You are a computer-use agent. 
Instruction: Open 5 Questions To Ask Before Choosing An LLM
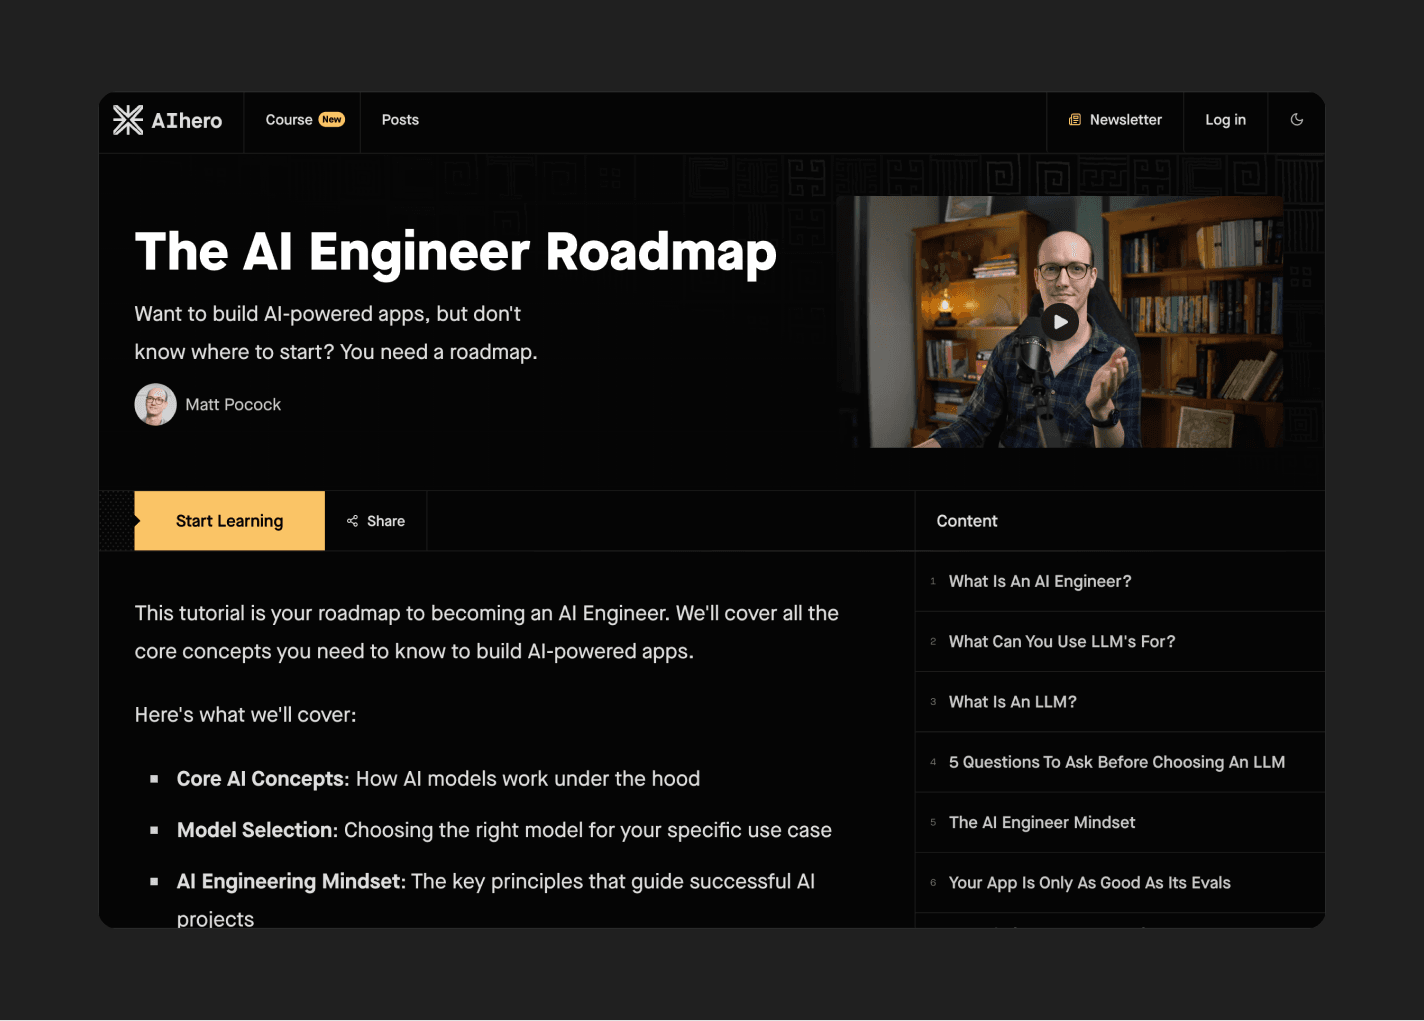coord(1116,762)
